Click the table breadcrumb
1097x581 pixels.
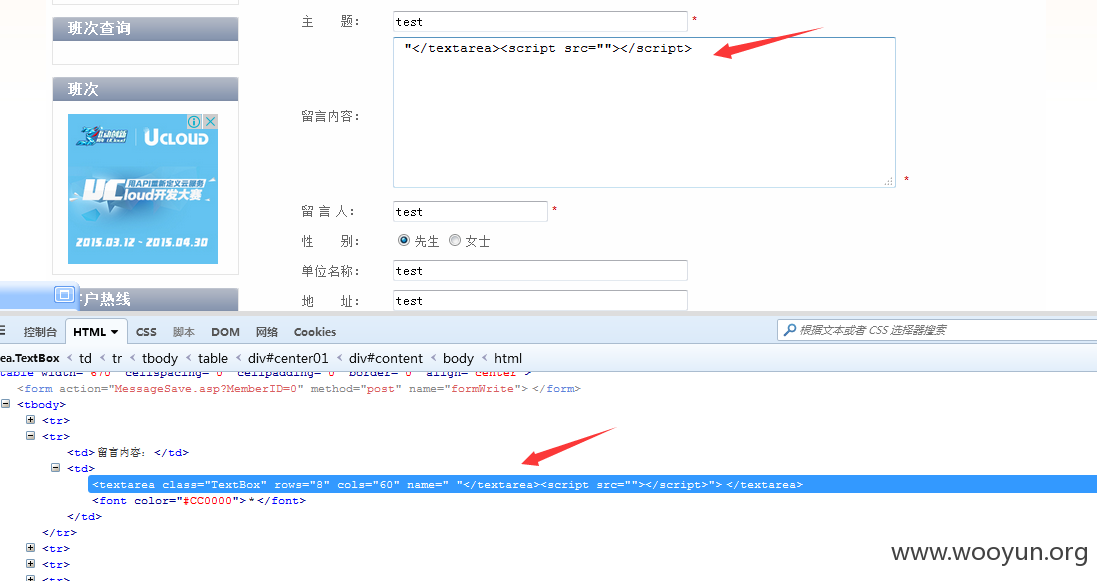[213, 358]
